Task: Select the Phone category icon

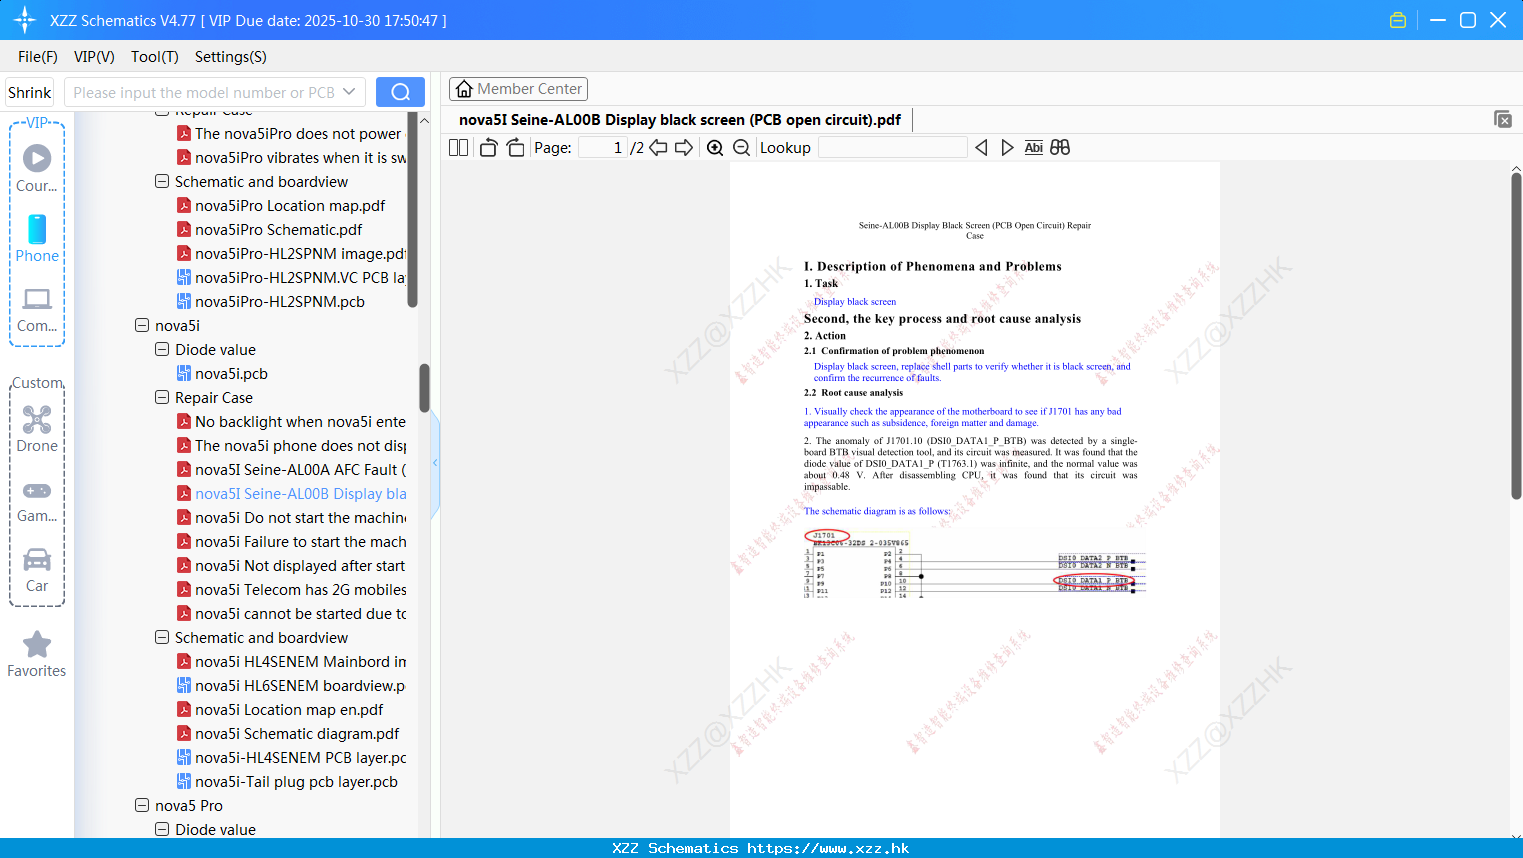Action: coord(37,238)
